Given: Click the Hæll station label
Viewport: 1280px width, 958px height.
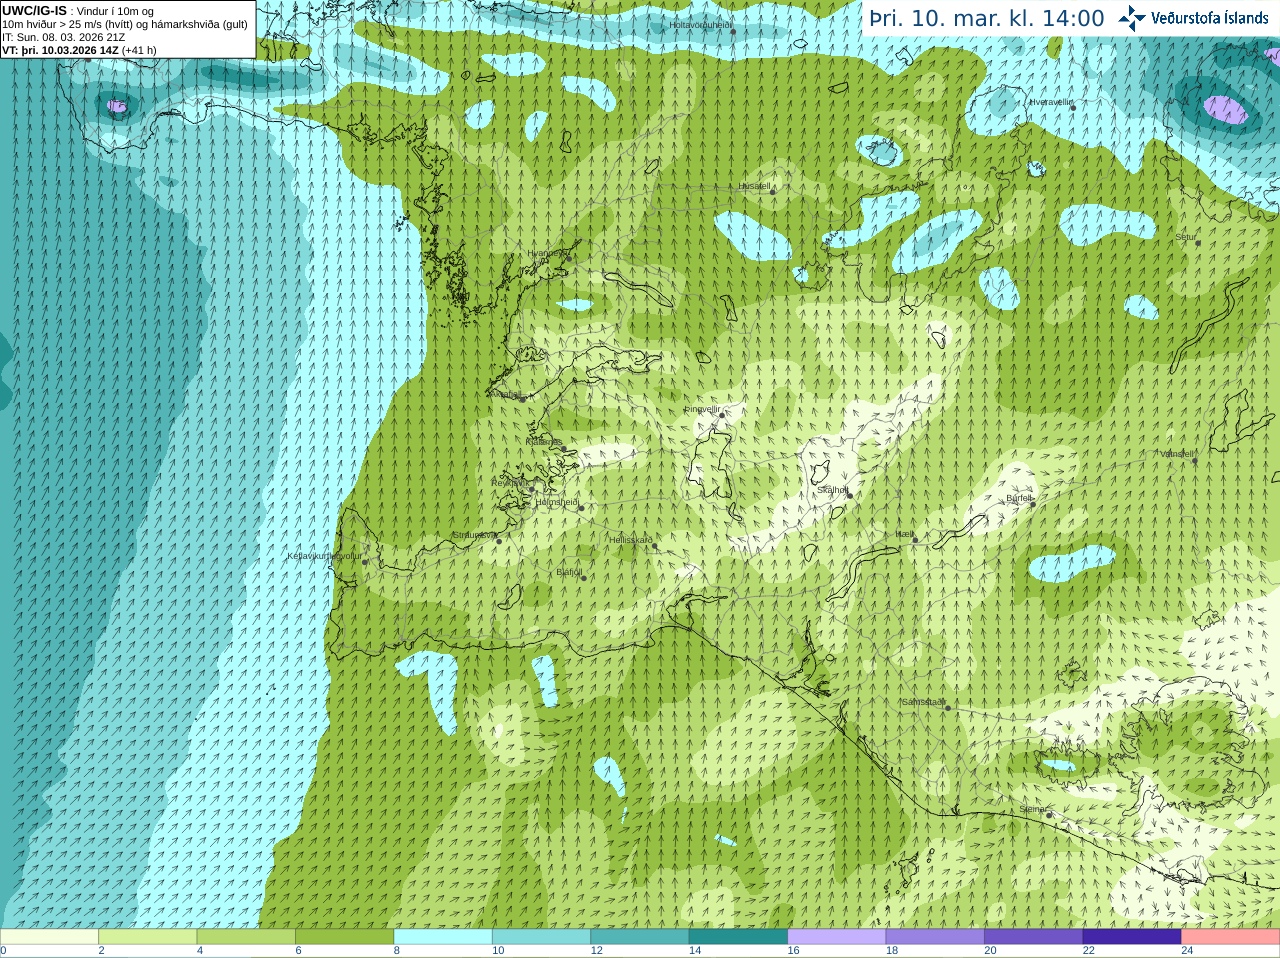Looking at the screenshot, I should (x=905, y=535).
